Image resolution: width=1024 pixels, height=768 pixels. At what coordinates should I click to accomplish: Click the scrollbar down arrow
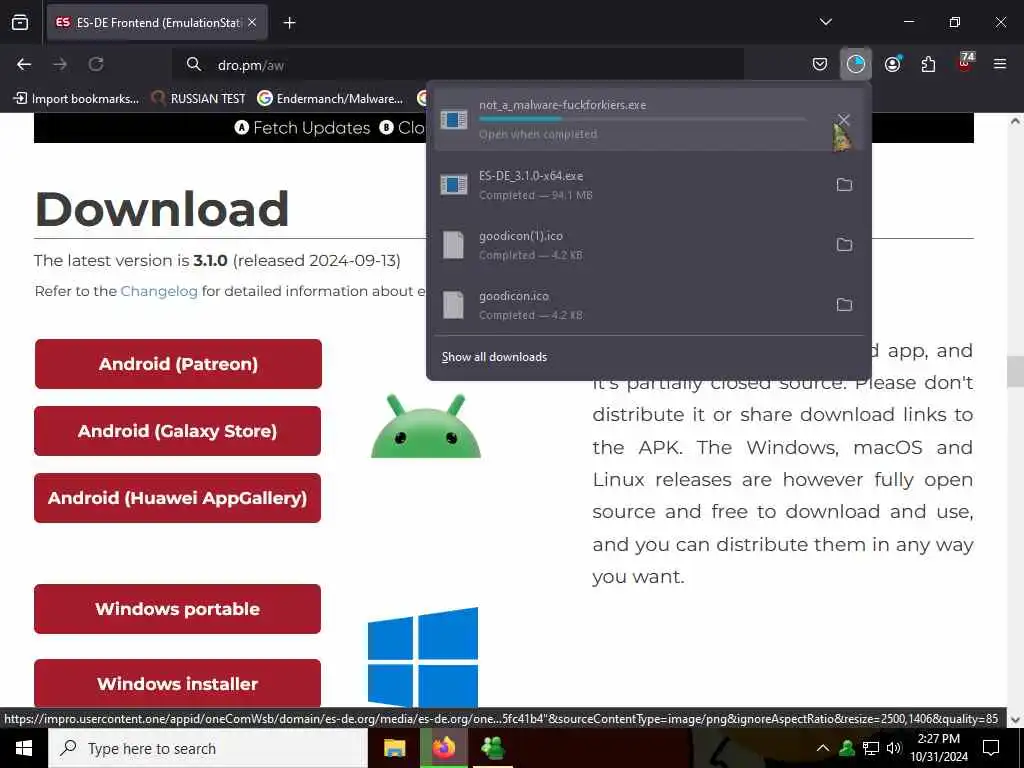1015,720
